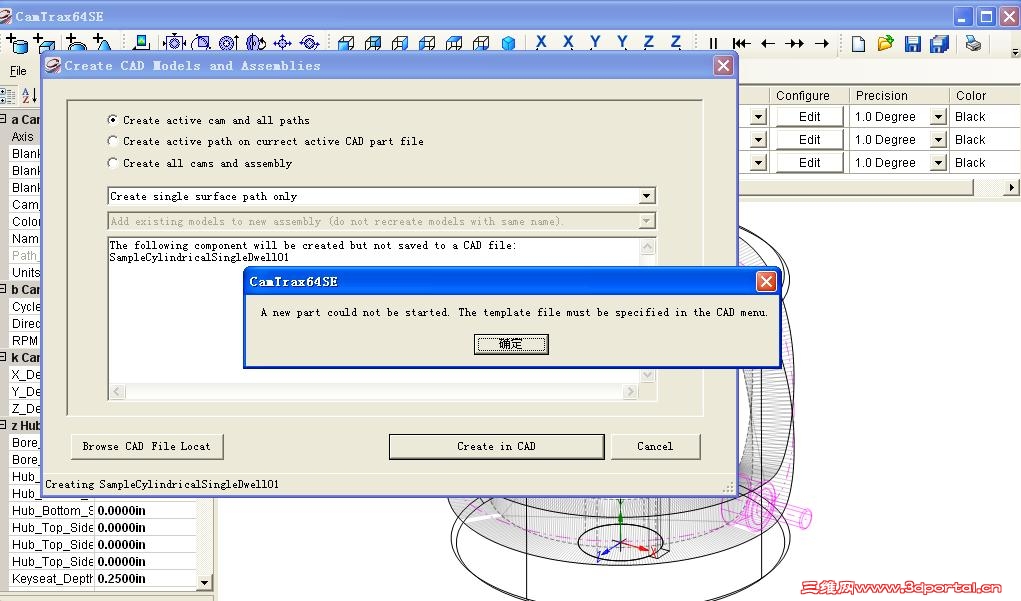The width and height of the screenshot is (1021, 601).
Task: Click the gear with up-arrow icon
Action: click(x=228, y=43)
